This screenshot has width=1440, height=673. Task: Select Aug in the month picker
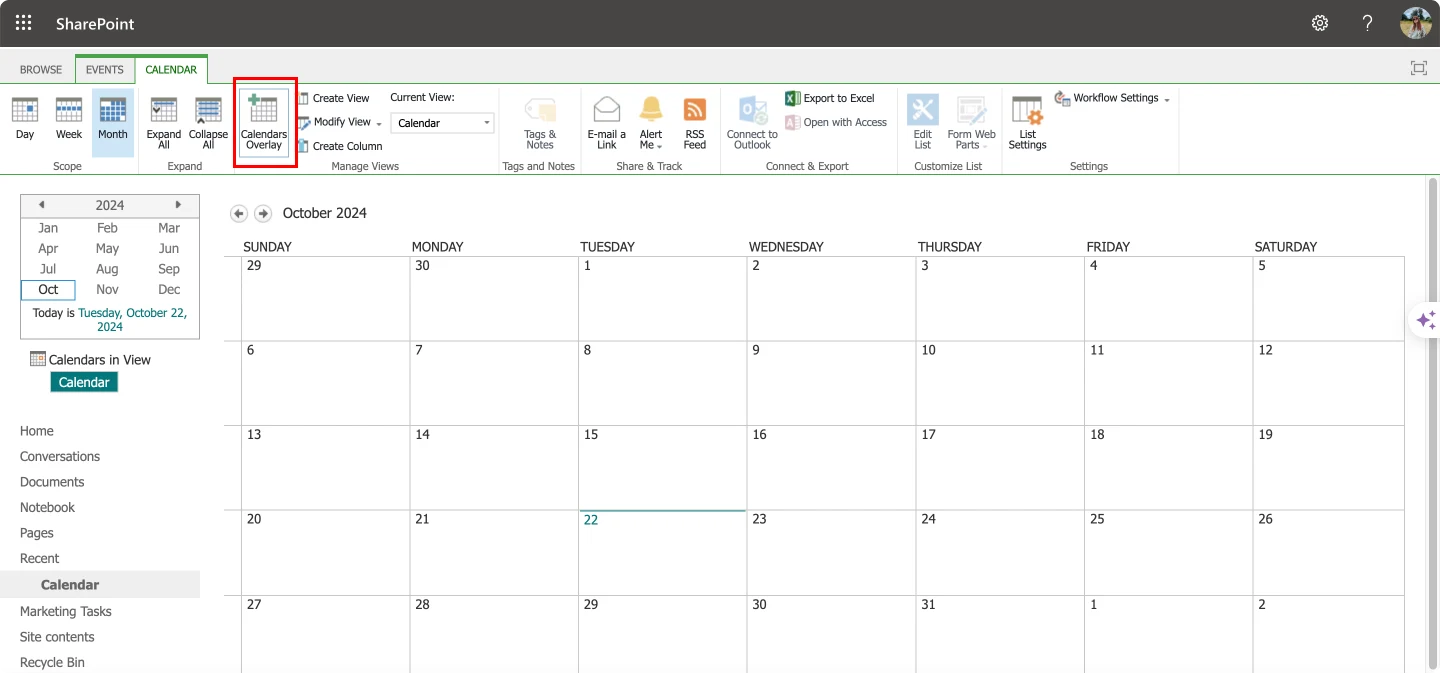pos(108,269)
